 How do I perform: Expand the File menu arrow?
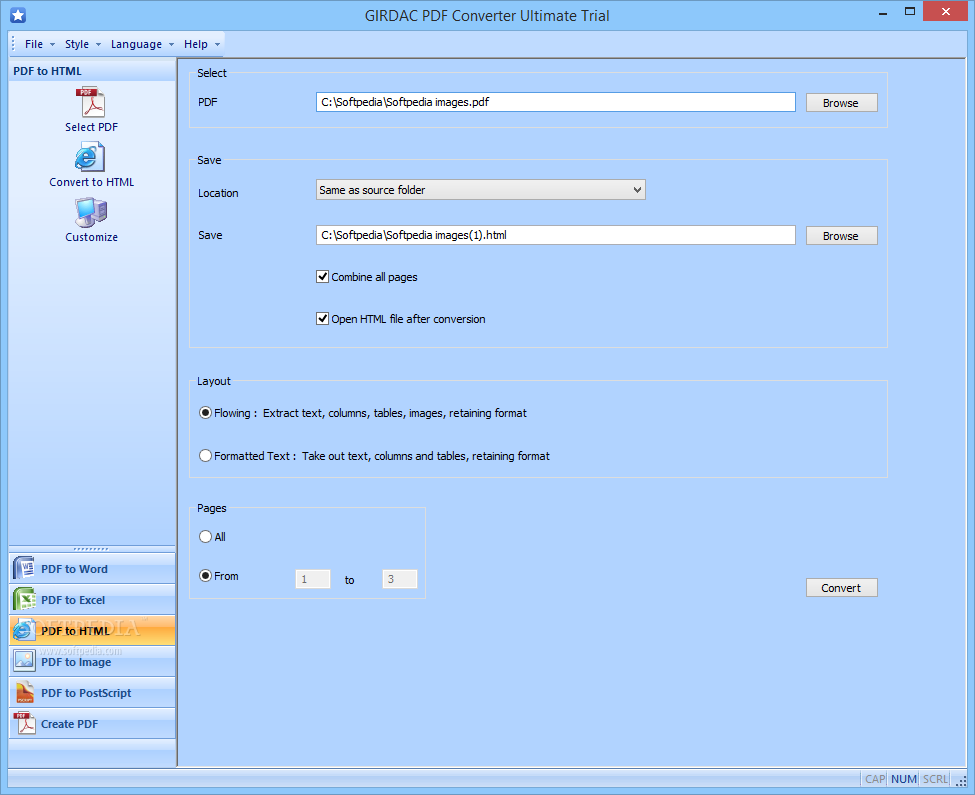pyautogui.click(x=52, y=45)
